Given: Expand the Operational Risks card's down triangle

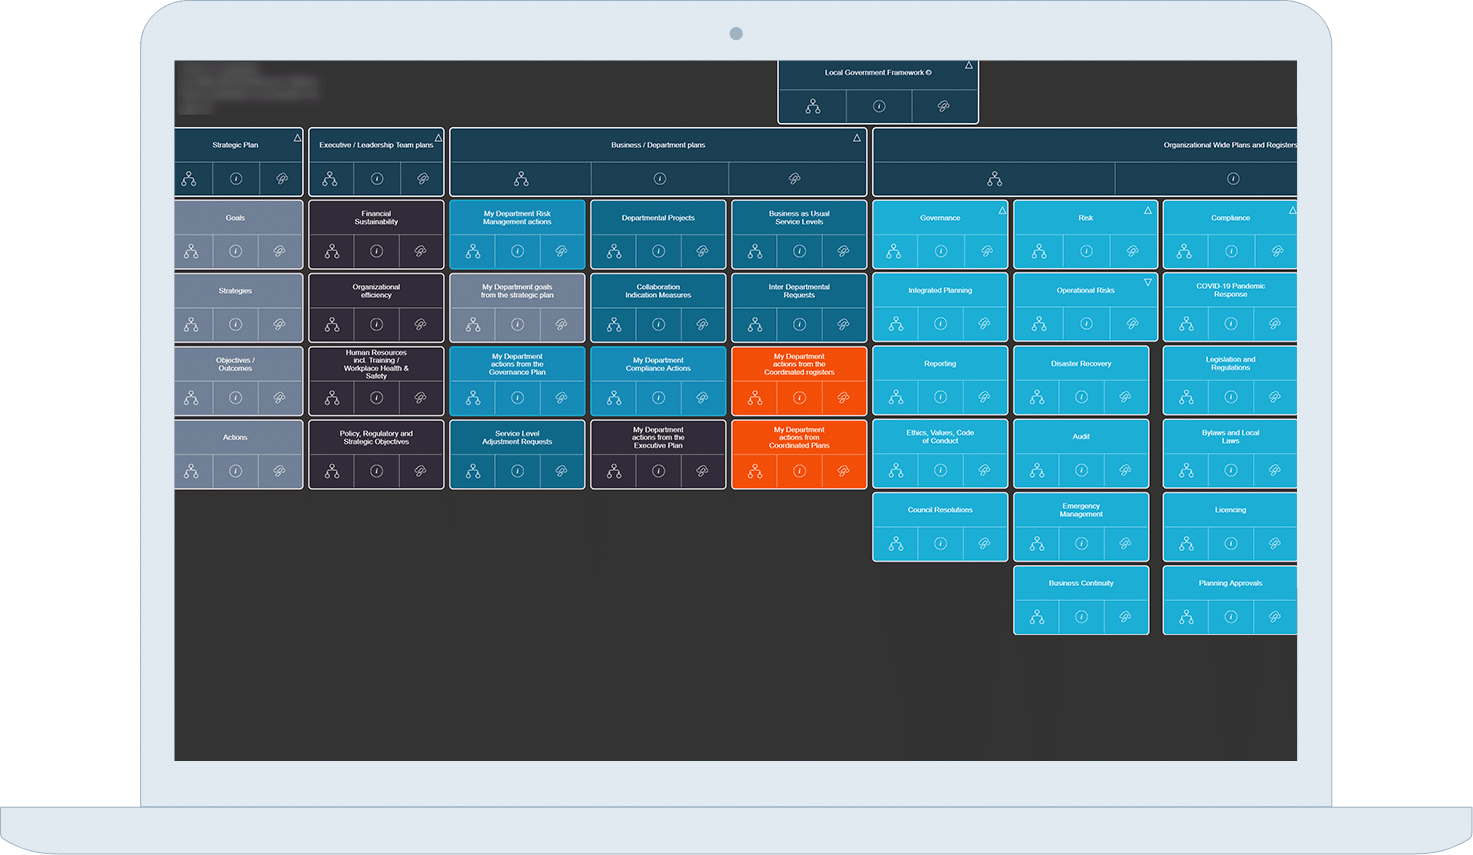Looking at the screenshot, I should (x=1148, y=283).
